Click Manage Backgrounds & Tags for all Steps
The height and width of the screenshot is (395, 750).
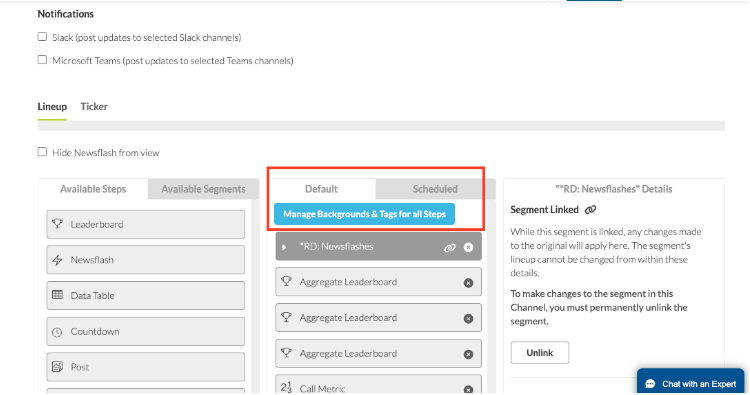[x=364, y=214]
